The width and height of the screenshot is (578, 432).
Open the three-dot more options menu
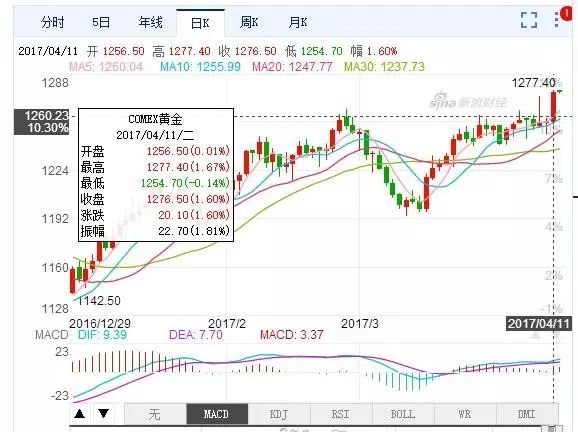click(x=556, y=20)
